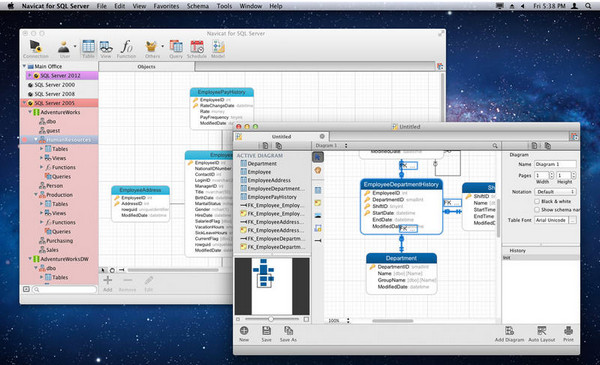Click the Add Diagram icon
This screenshot has width=600, height=365.
pyautogui.click(x=509, y=334)
